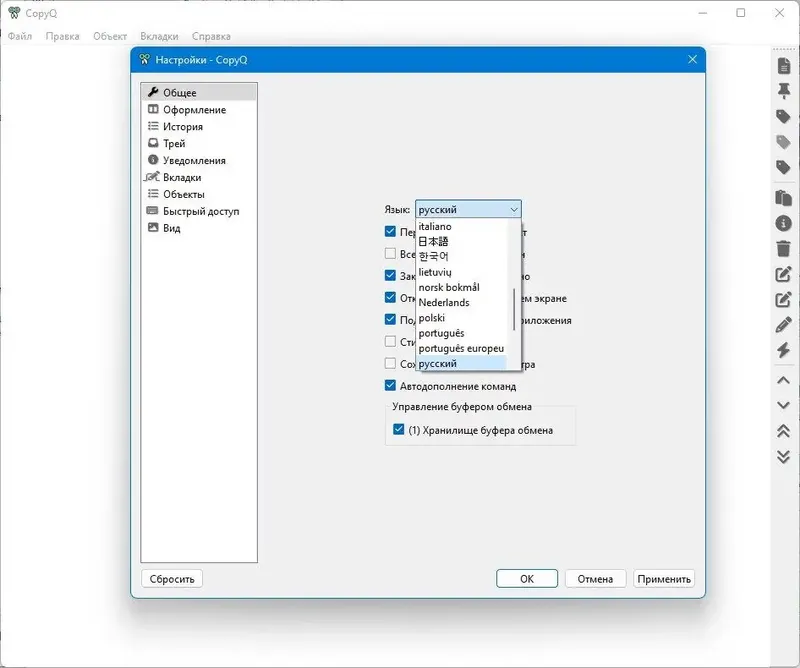The width and height of the screenshot is (800, 668).
Task: Uncheck "Автодополнение команд" checkbox
Action: pos(390,385)
